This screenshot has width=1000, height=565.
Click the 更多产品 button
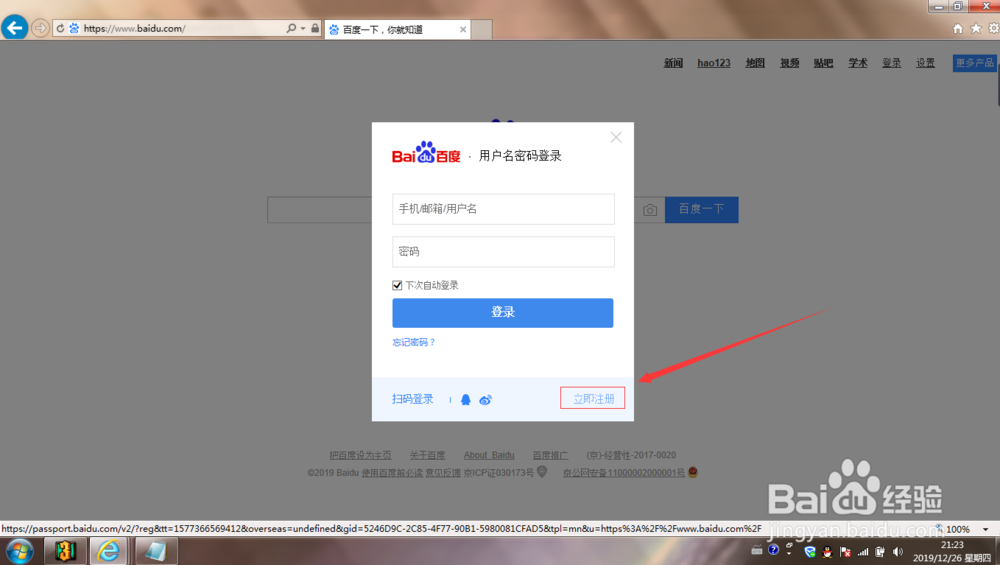pos(974,62)
